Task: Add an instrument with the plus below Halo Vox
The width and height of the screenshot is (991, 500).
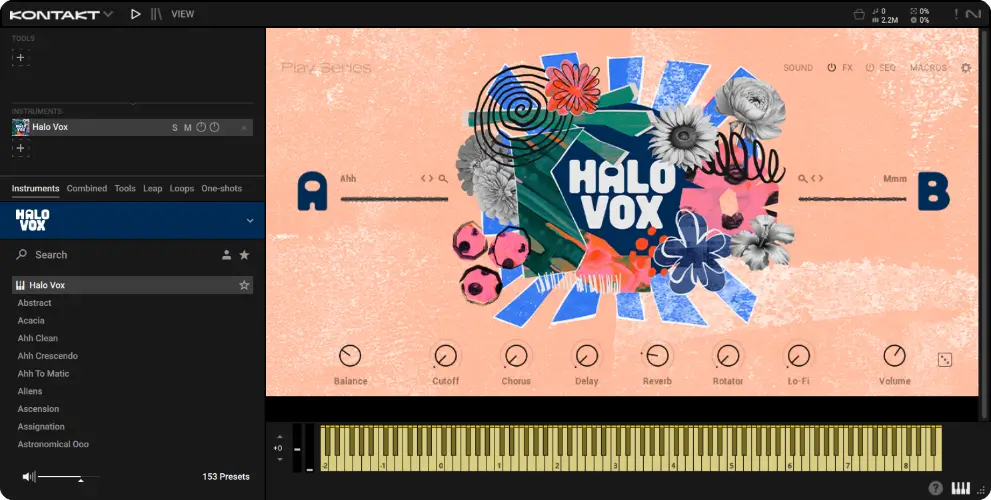Action: pyautogui.click(x=20, y=148)
